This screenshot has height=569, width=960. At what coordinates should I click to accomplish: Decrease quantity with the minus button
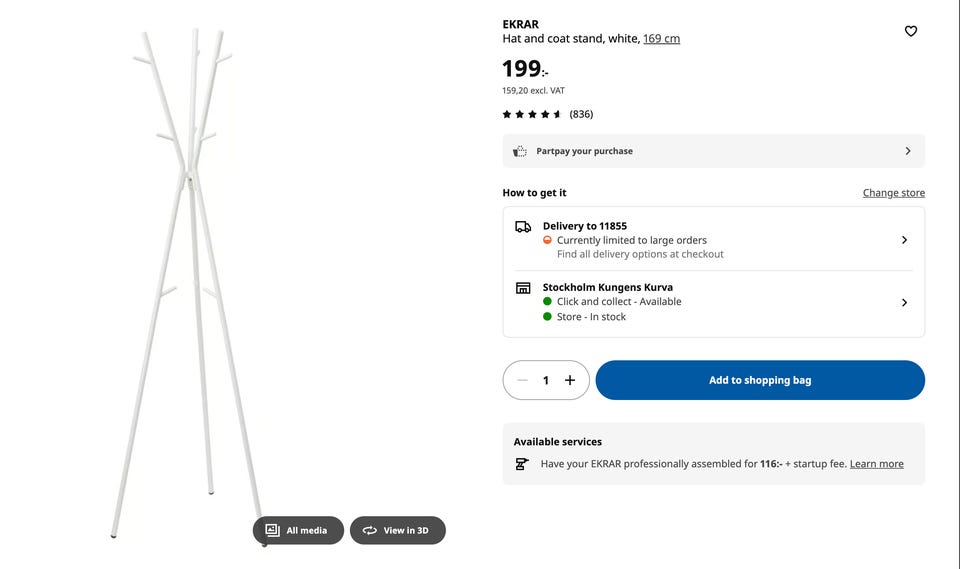522,380
